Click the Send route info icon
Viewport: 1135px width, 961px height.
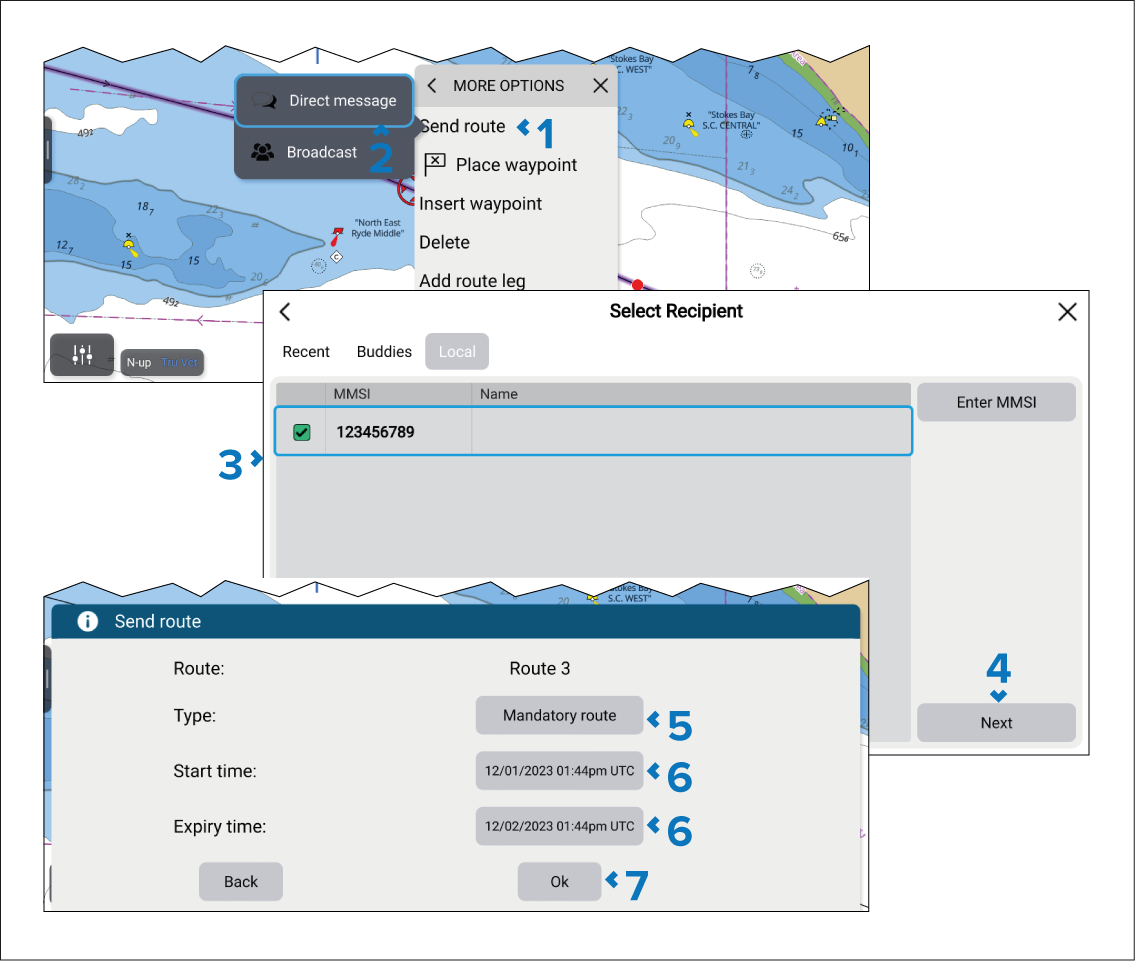88,622
